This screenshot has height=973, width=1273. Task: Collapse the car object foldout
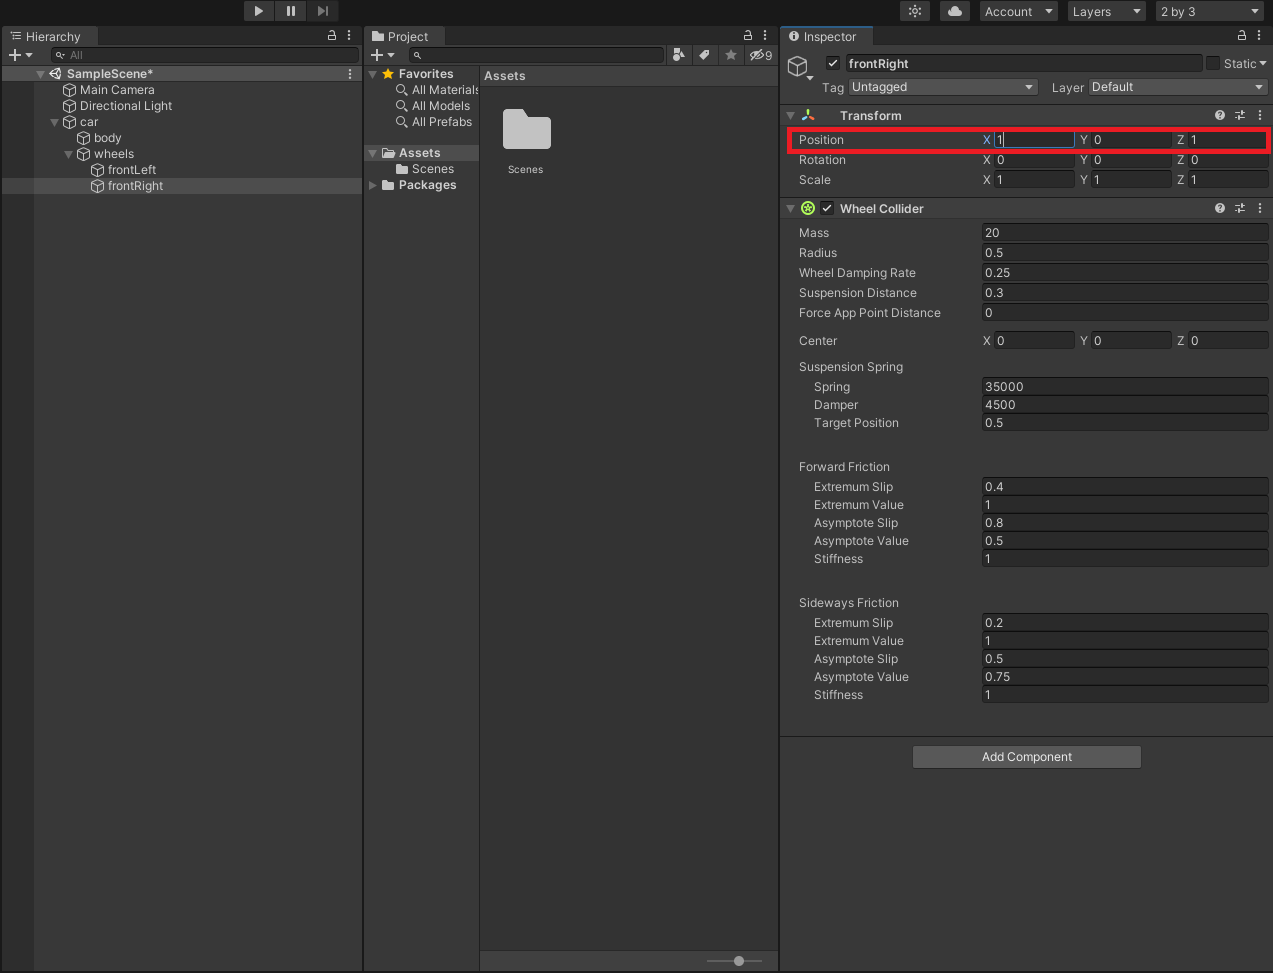[x=55, y=122]
